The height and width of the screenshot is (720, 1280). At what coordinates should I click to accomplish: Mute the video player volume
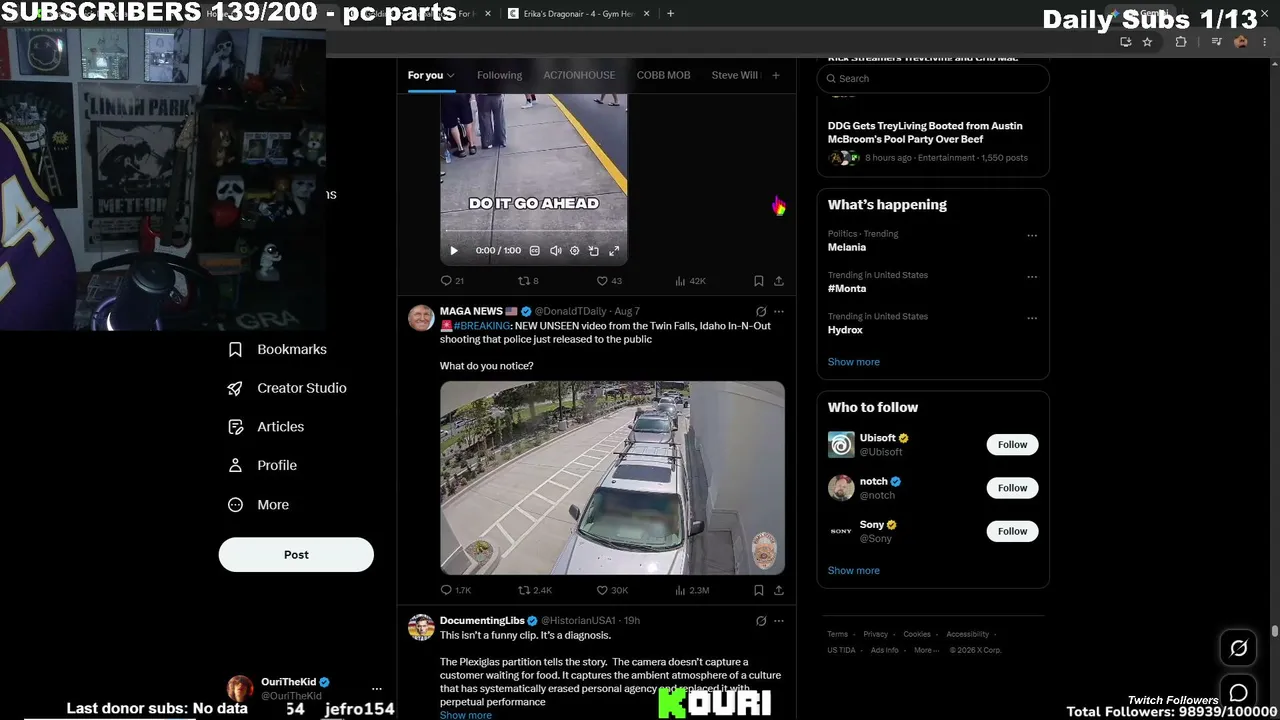(555, 251)
